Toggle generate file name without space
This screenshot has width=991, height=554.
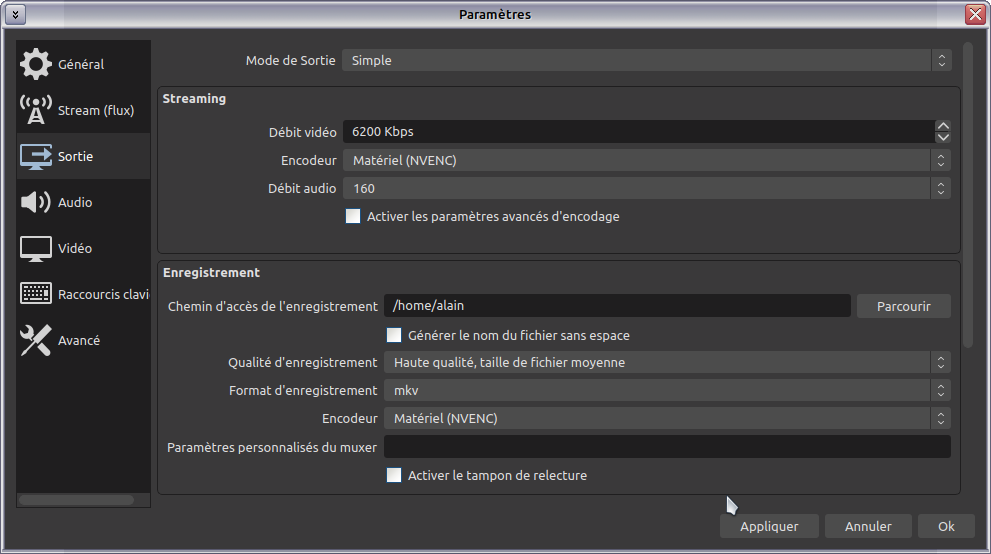click(x=394, y=335)
